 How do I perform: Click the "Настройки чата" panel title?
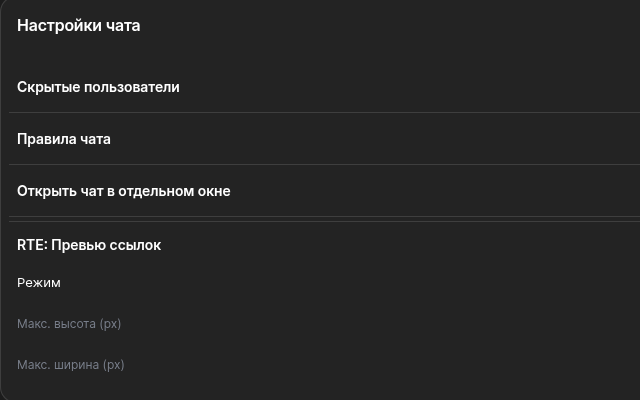click(x=79, y=26)
